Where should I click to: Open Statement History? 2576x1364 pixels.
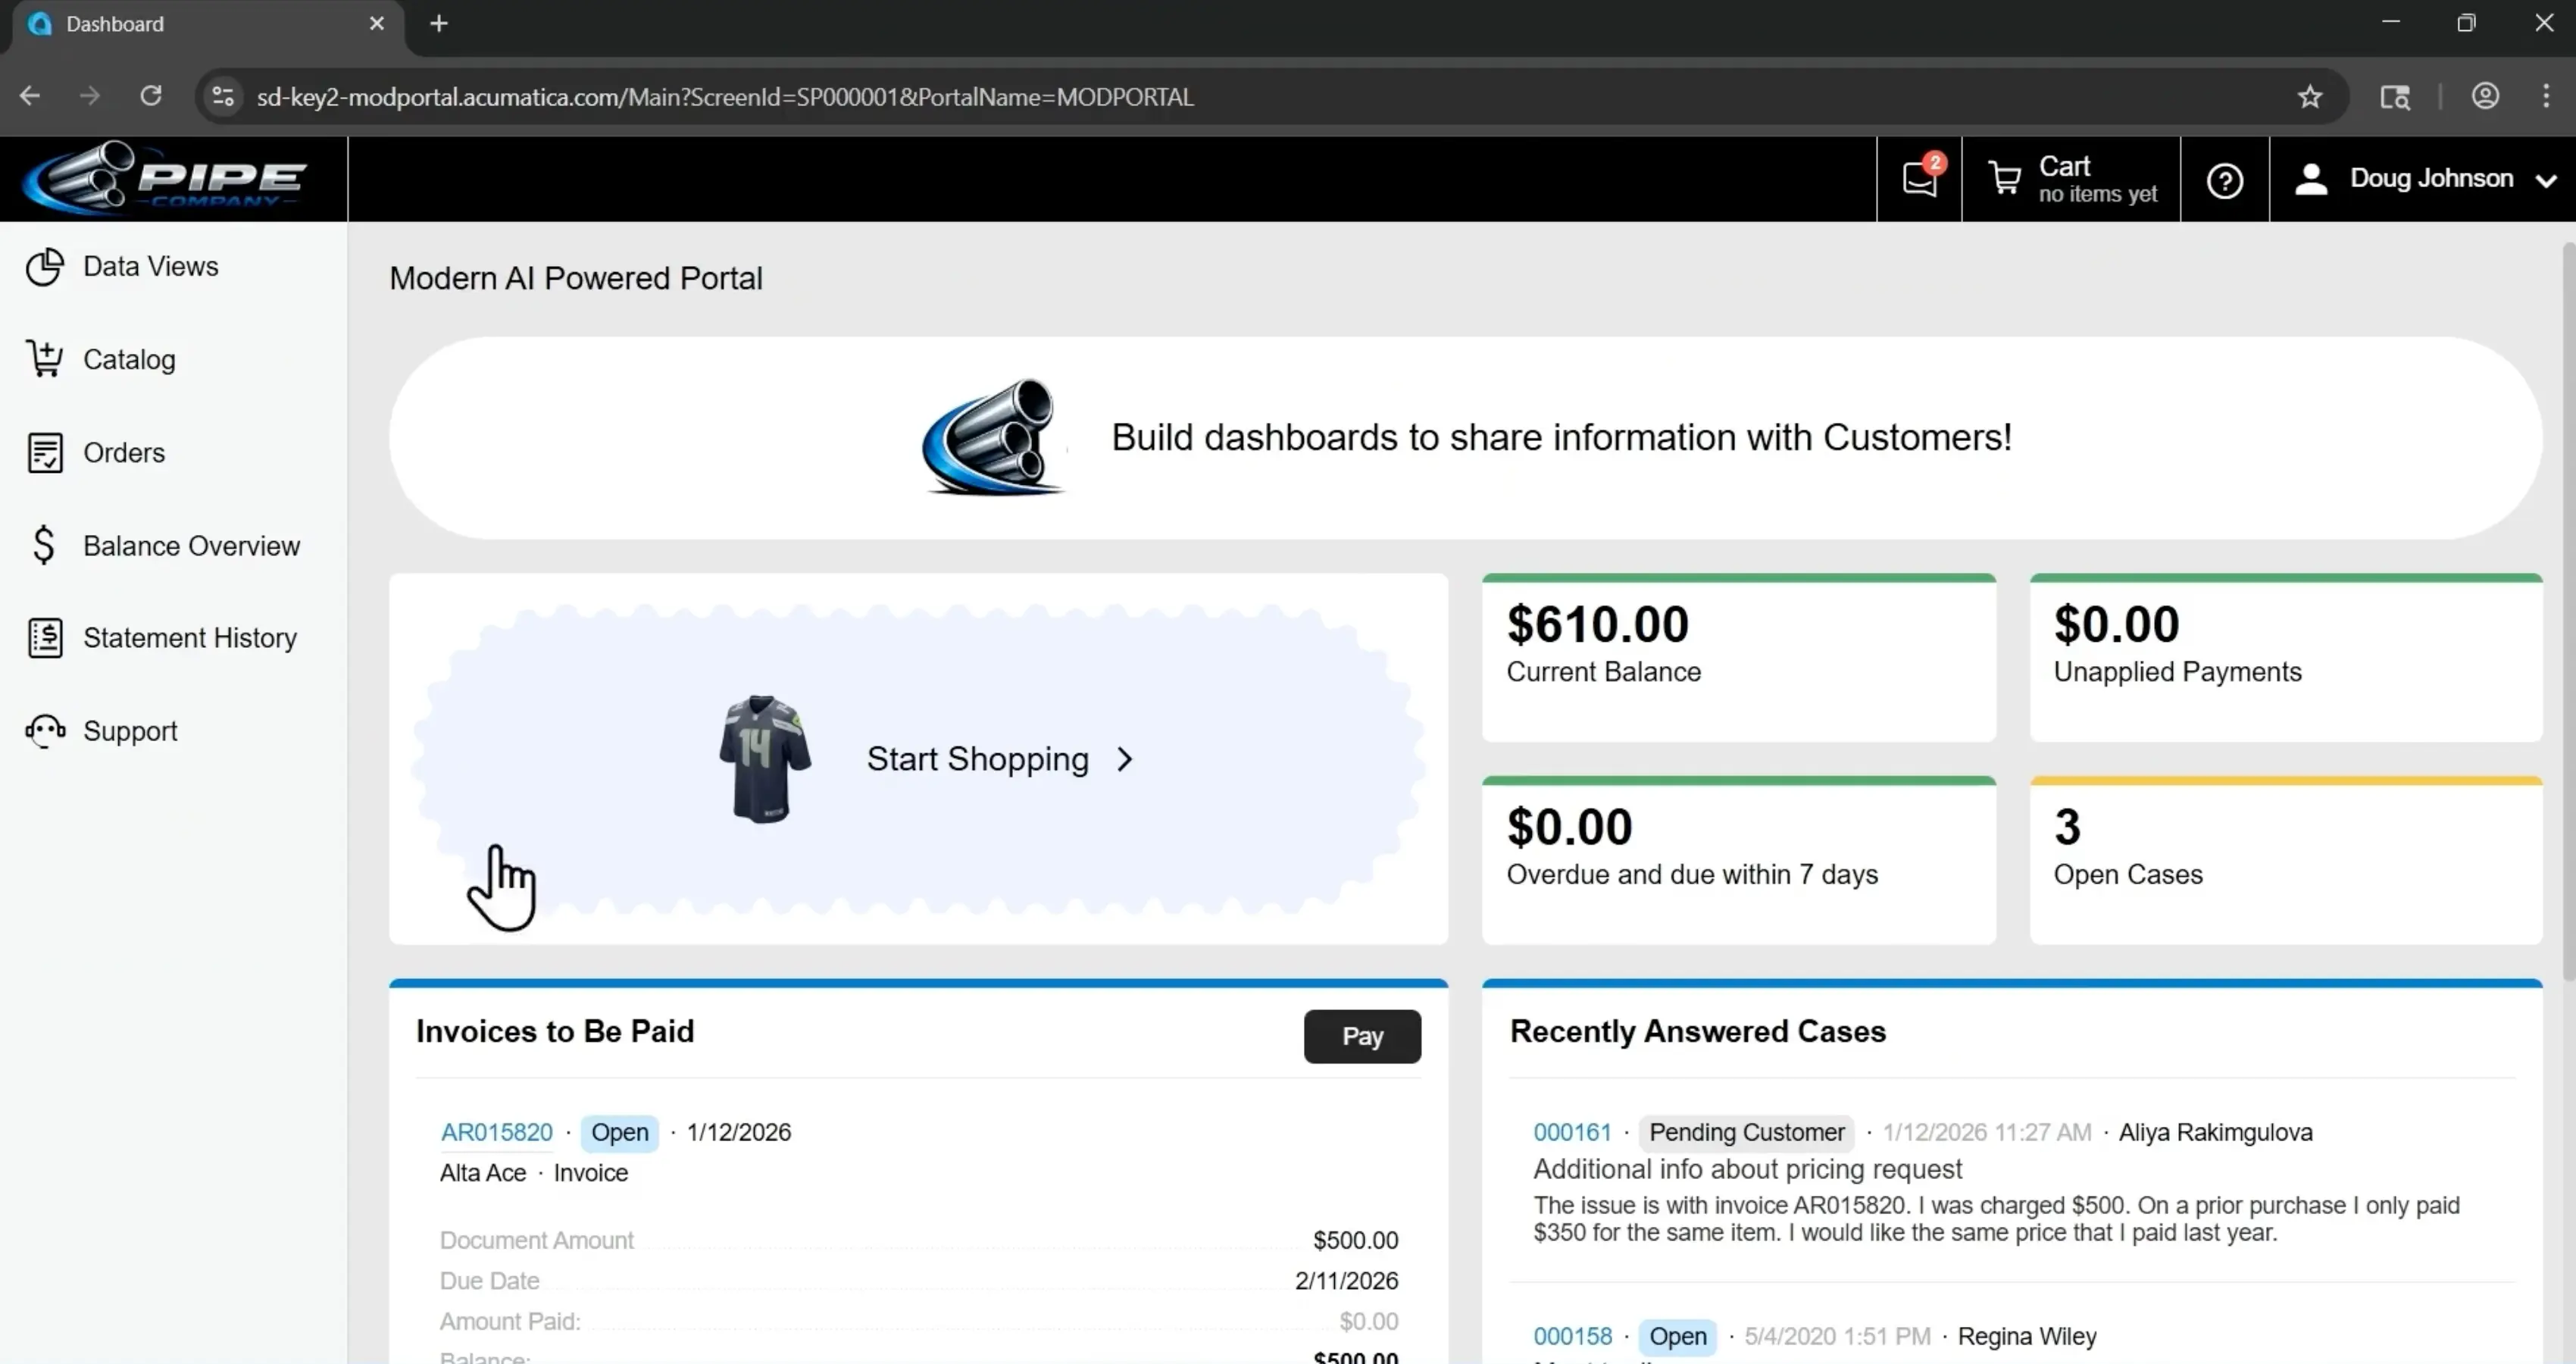[x=189, y=637]
